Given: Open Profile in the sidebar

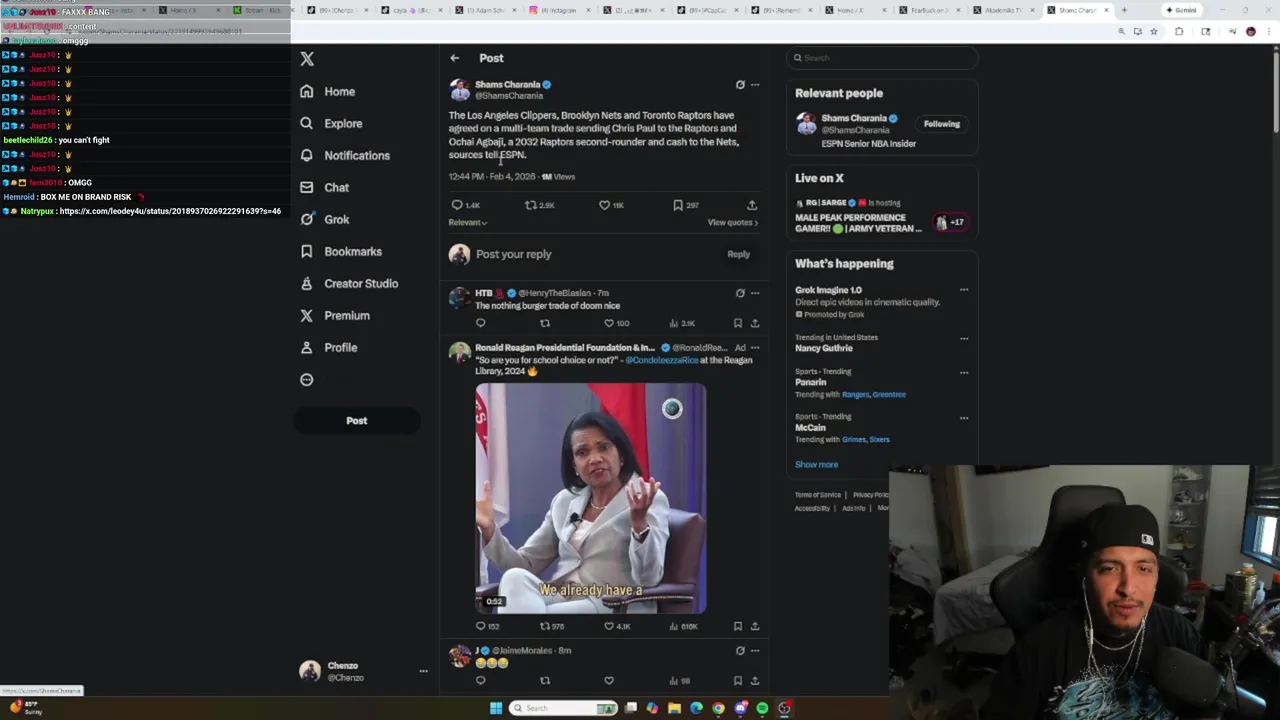Looking at the screenshot, I should [x=329, y=348].
